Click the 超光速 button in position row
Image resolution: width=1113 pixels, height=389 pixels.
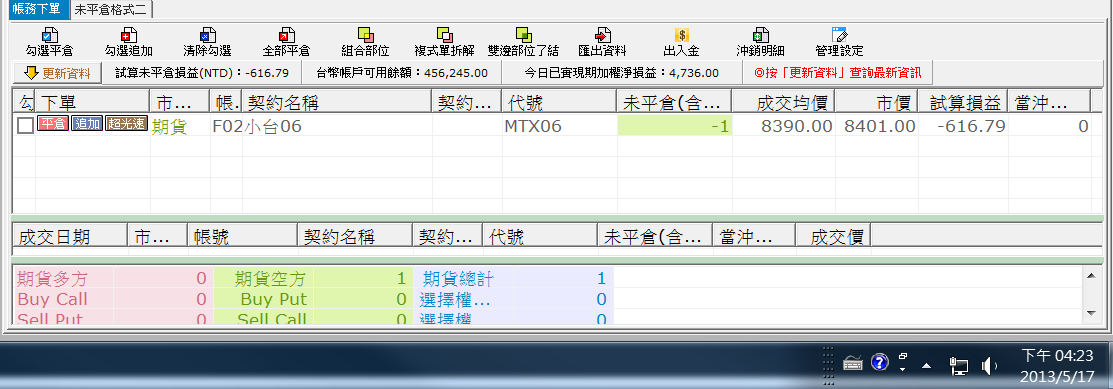(126, 125)
